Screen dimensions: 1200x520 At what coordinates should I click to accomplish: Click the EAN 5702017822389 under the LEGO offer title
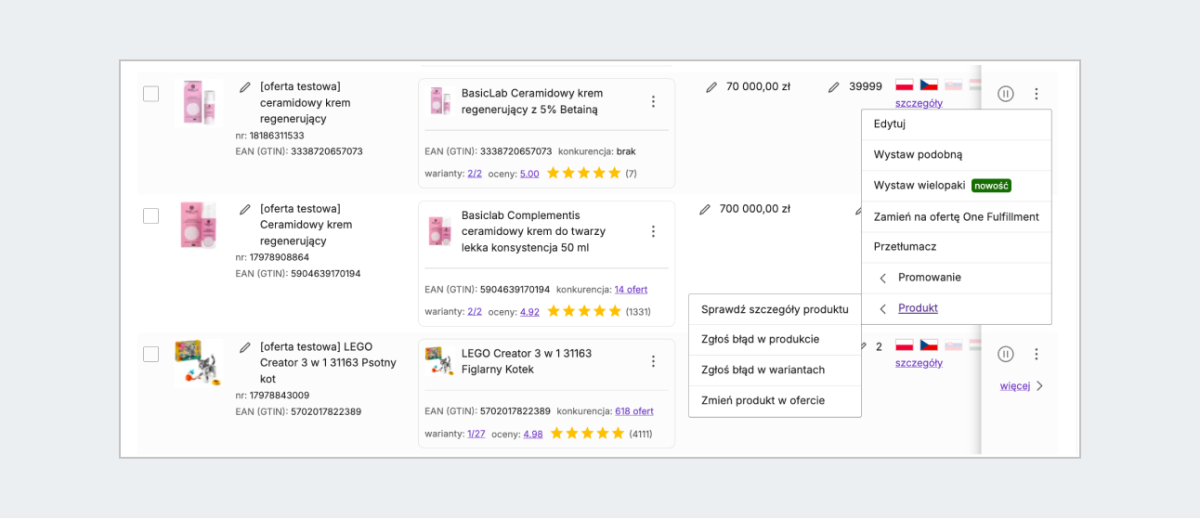click(x=325, y=411)
